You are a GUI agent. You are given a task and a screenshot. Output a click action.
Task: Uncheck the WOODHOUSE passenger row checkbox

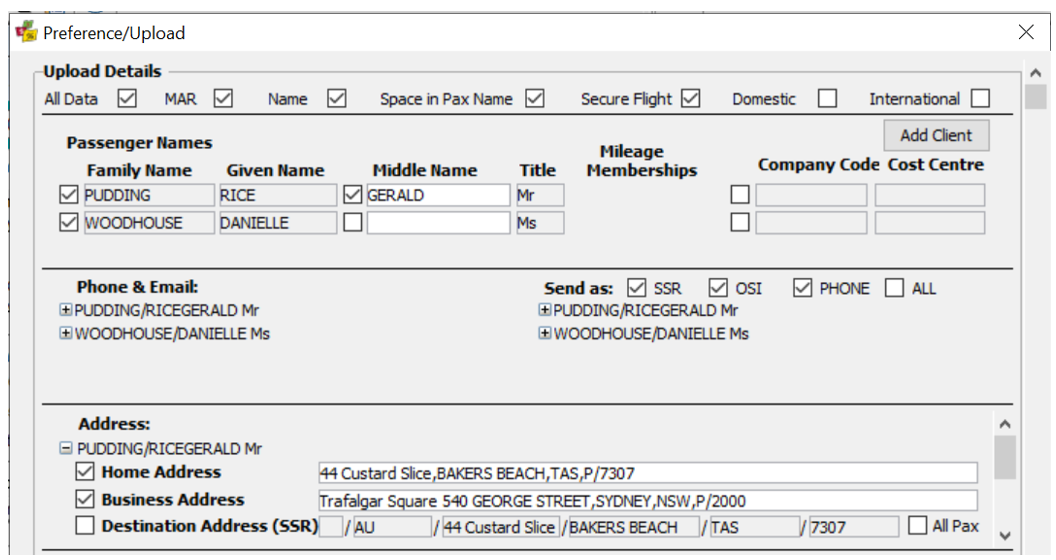[x=69, y=222]
